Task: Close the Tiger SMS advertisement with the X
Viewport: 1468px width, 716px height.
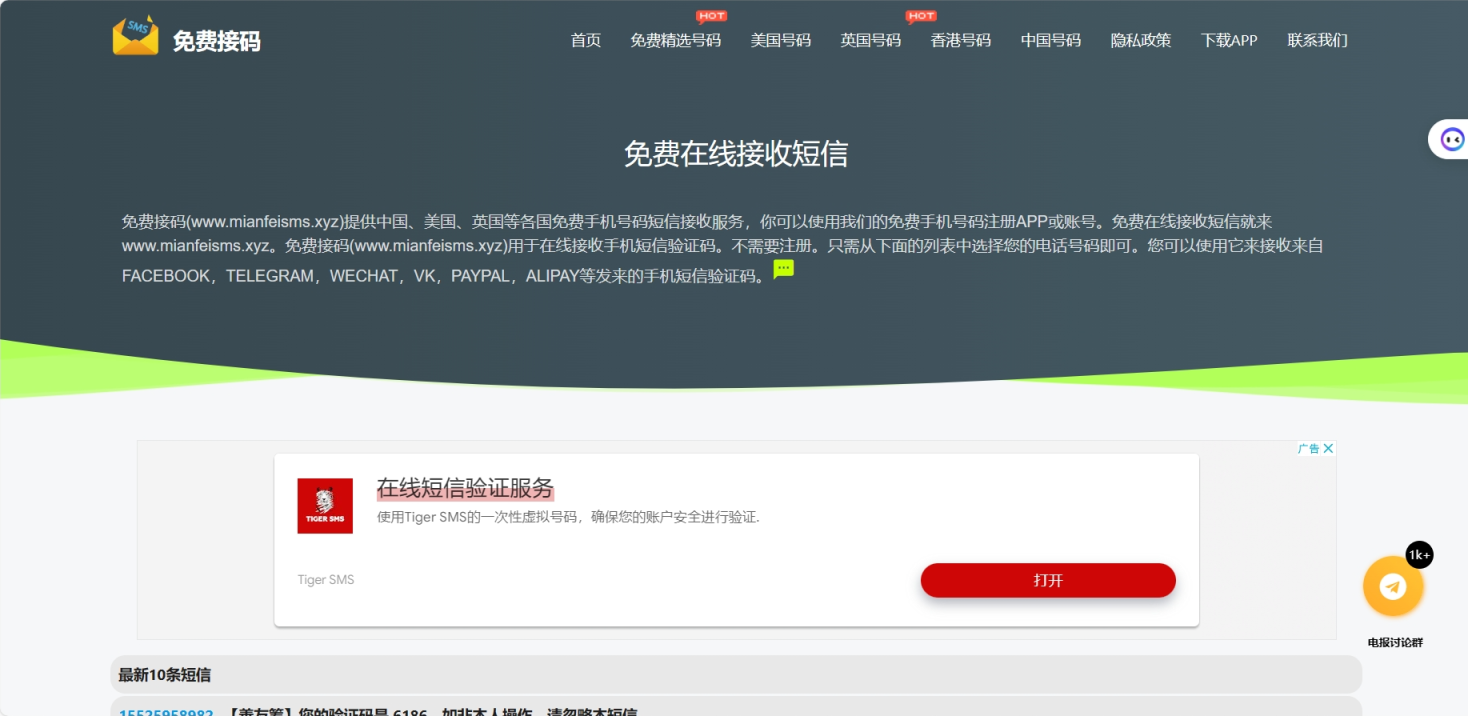Action: pos(1329,447)
